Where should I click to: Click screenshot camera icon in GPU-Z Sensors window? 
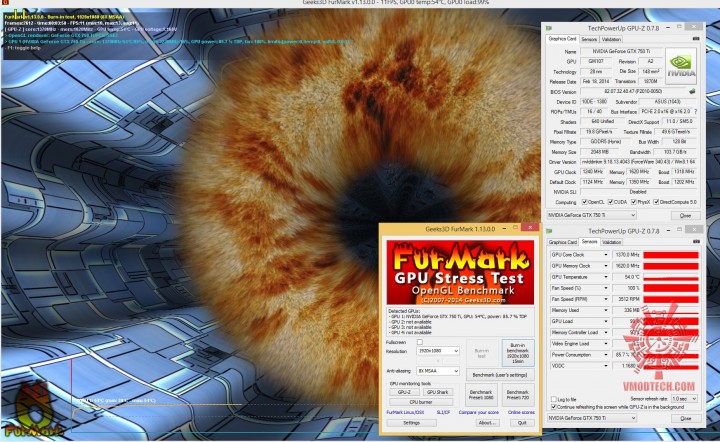click(x=696, y=241)
